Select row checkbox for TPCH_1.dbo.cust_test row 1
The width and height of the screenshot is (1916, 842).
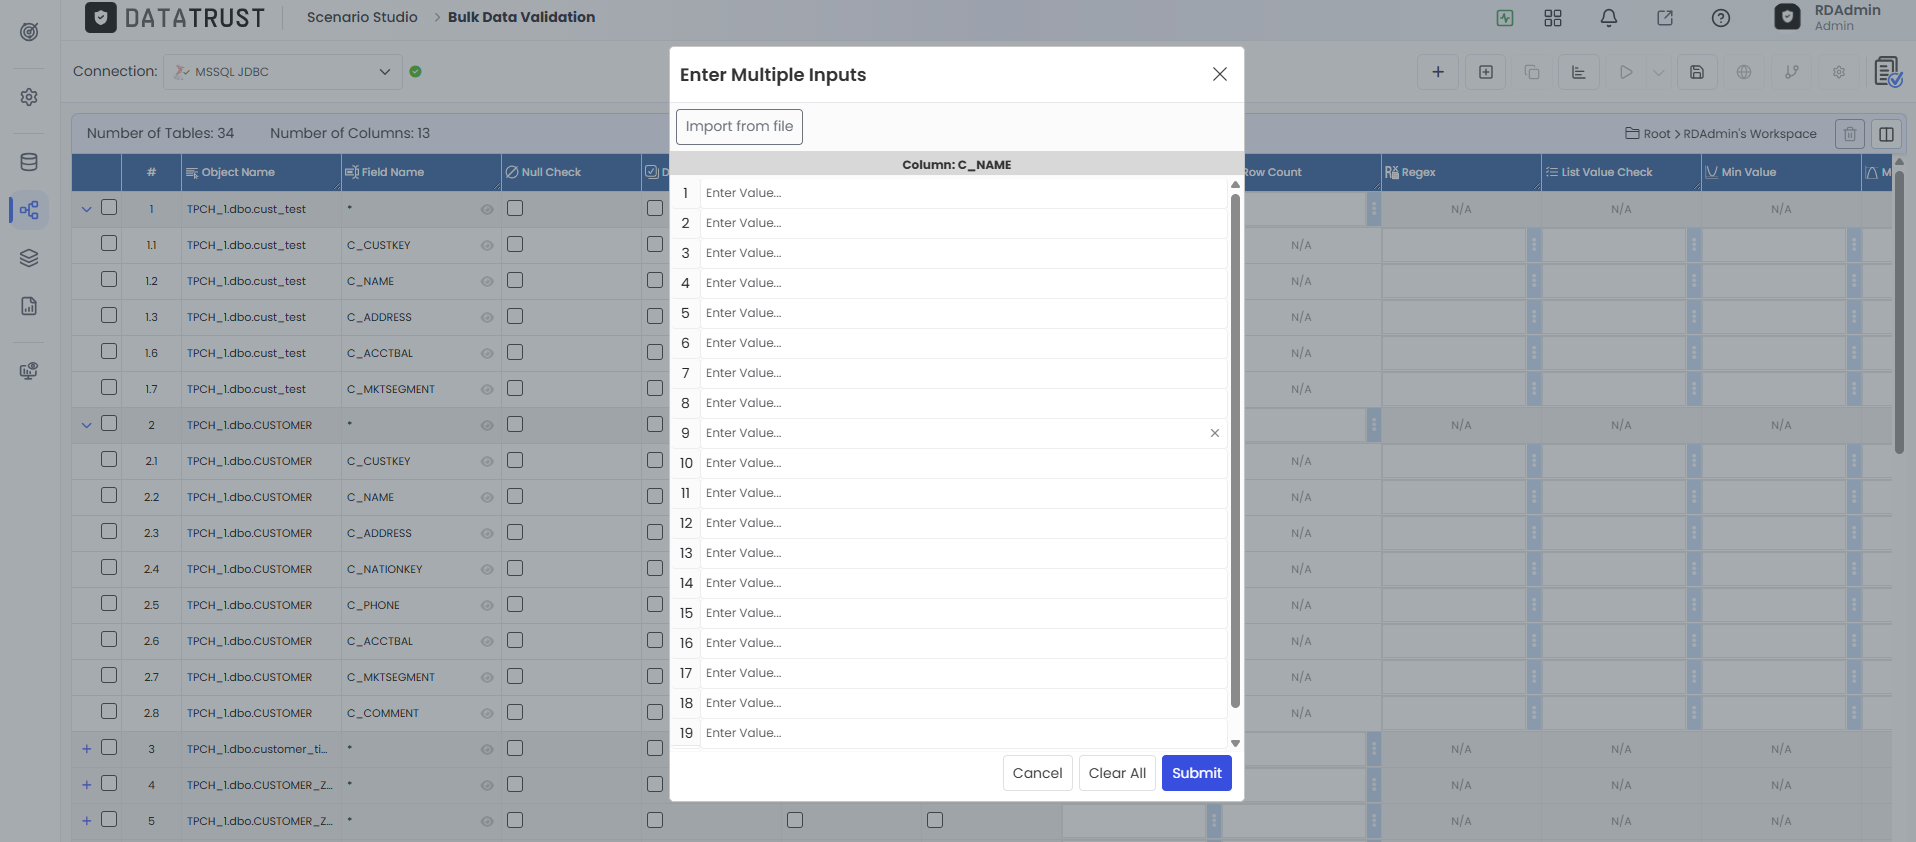[109, 208]
